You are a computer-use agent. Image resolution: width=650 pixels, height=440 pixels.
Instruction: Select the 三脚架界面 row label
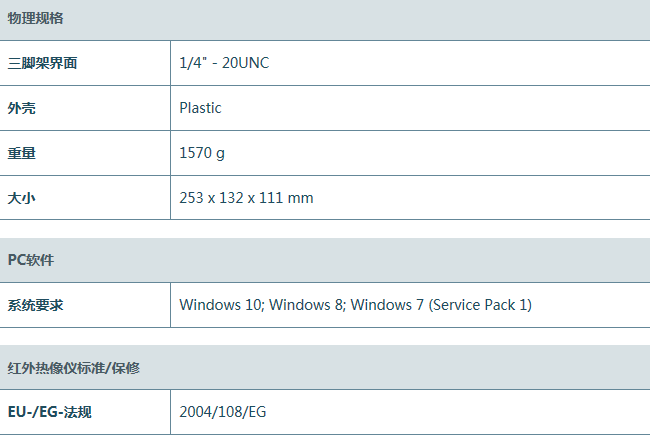[x=42, y=63]
